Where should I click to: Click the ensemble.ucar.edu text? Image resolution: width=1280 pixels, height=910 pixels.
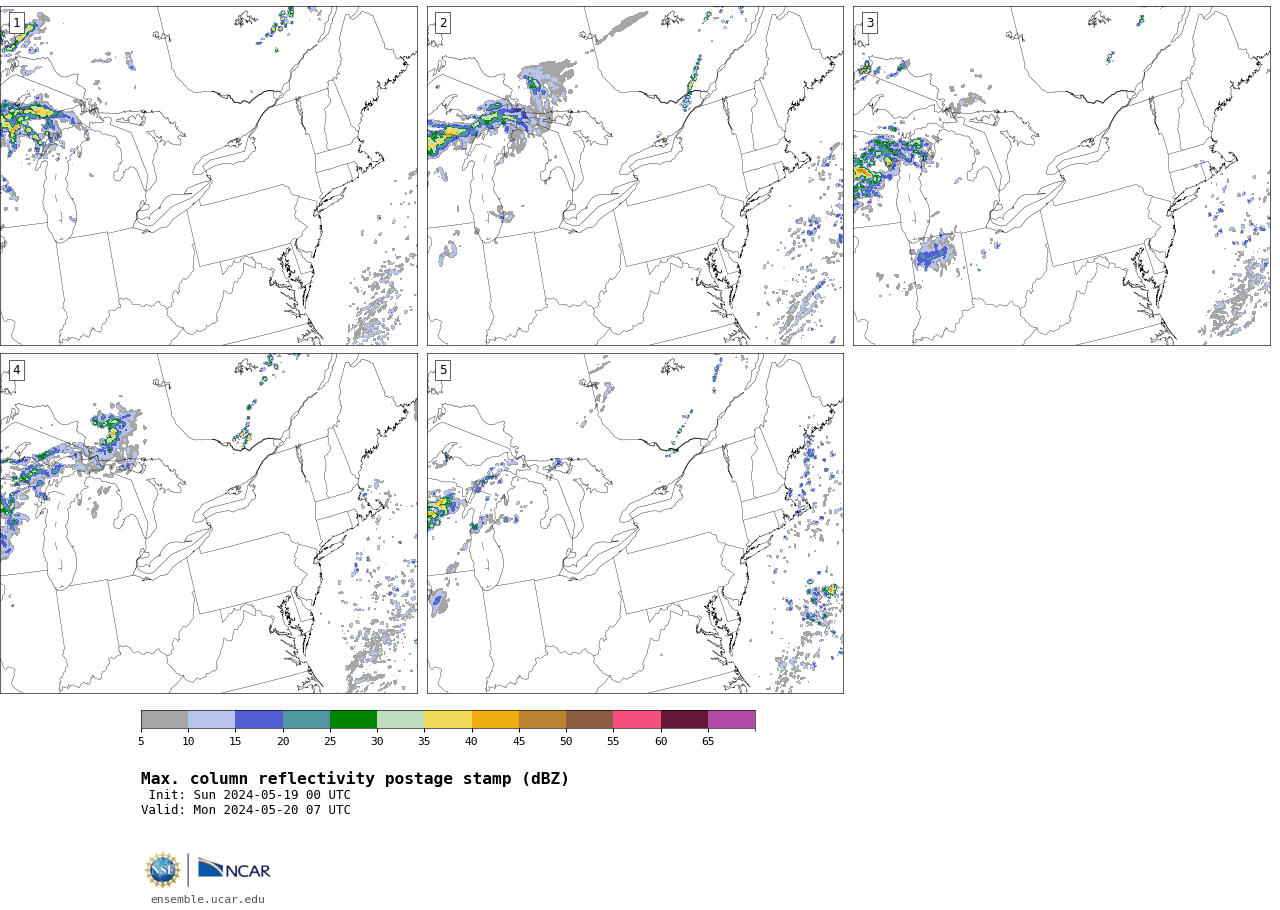(208, 900)
